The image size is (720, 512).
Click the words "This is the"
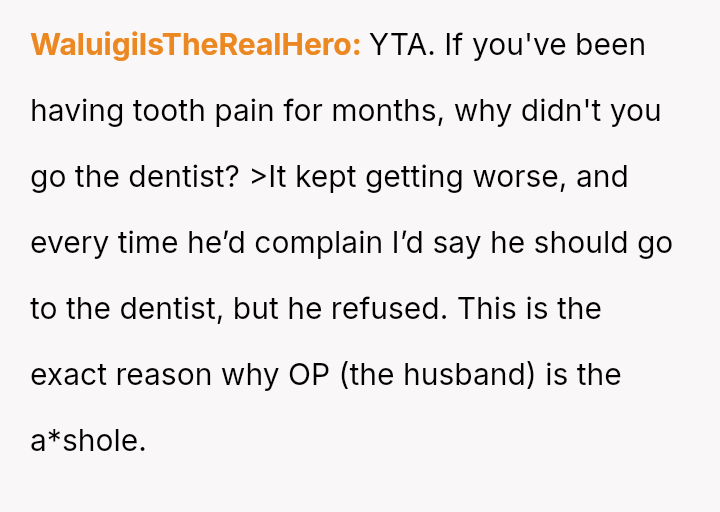(x=530, y=309)
